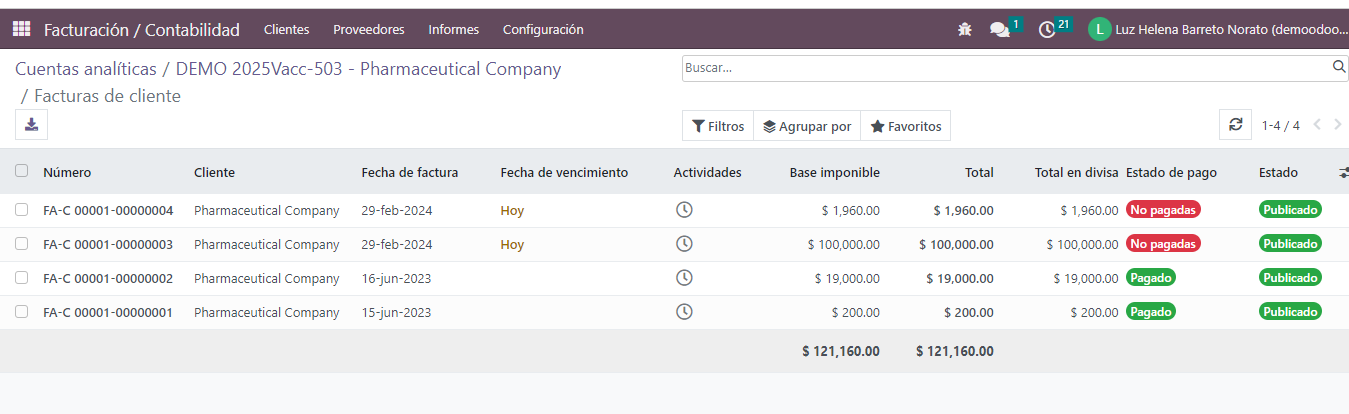The width and height of the screenshot is (1349, 414).
Task: Expand the Filtros dropdown
Action: (718, 126)
